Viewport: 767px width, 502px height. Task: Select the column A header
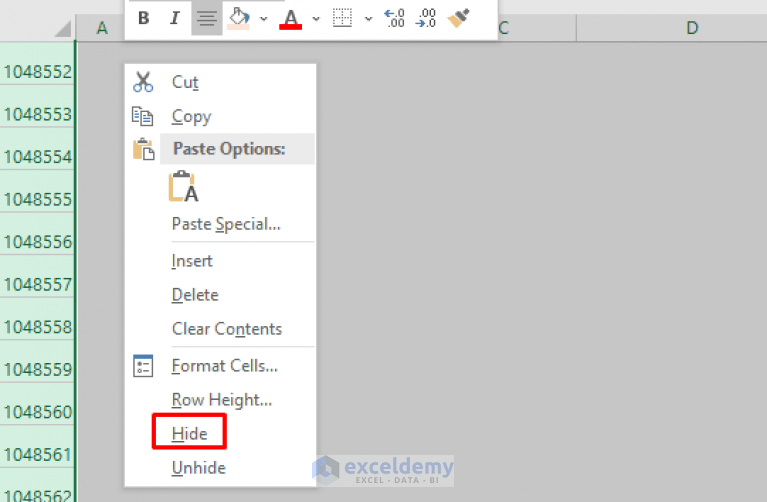click(x=101, y=28)
